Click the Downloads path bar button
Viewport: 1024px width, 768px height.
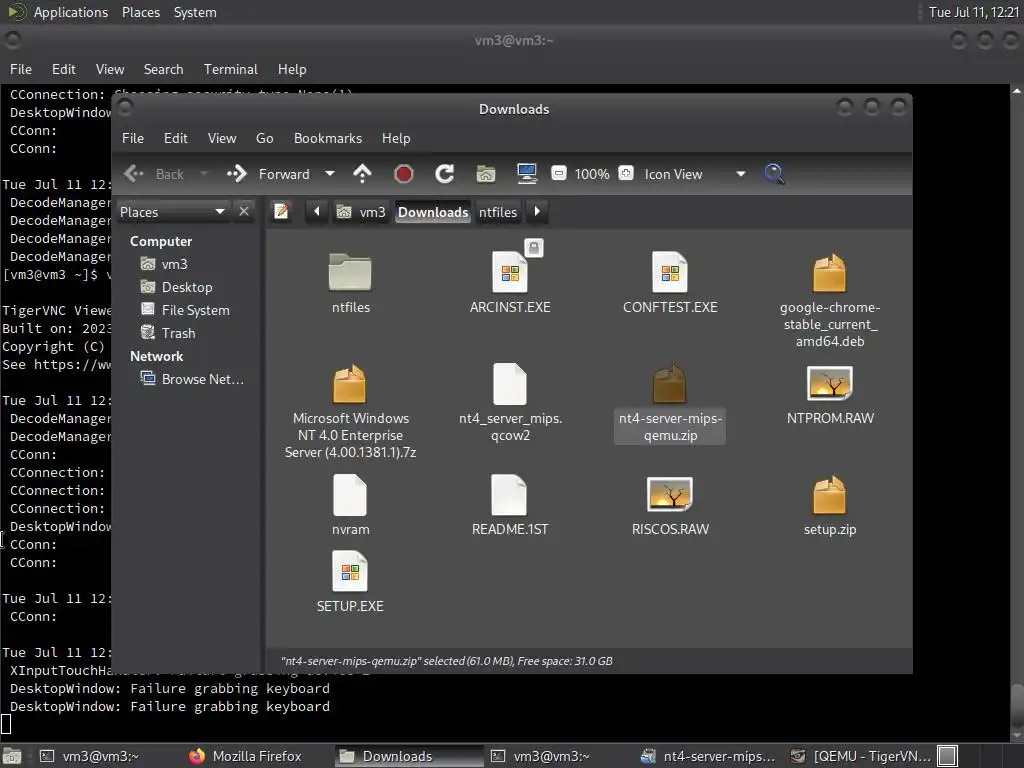(433, 212)
